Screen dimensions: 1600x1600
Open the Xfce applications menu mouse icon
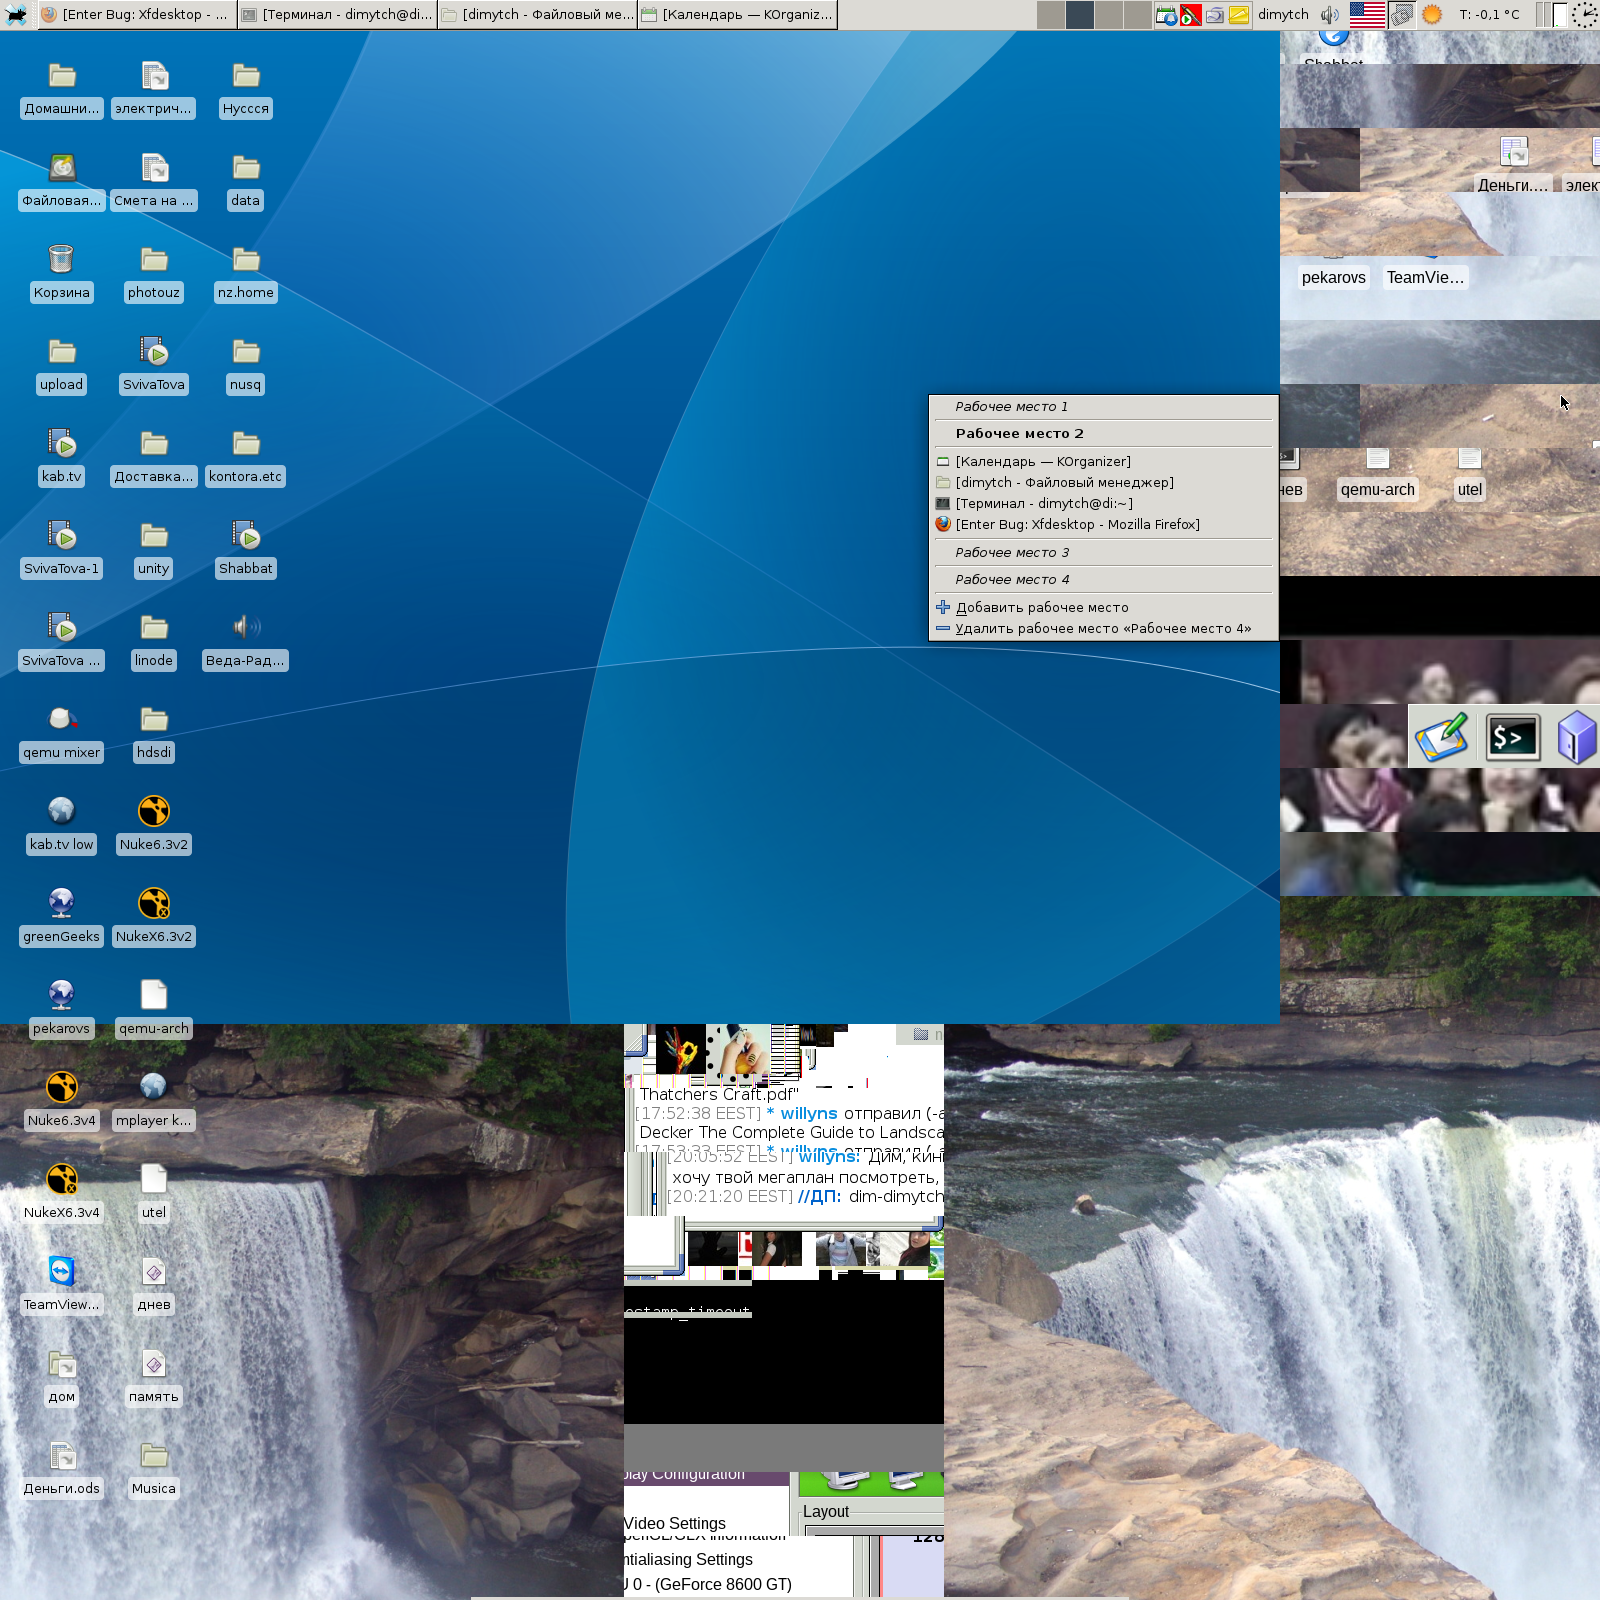click(x=17, y=15)
